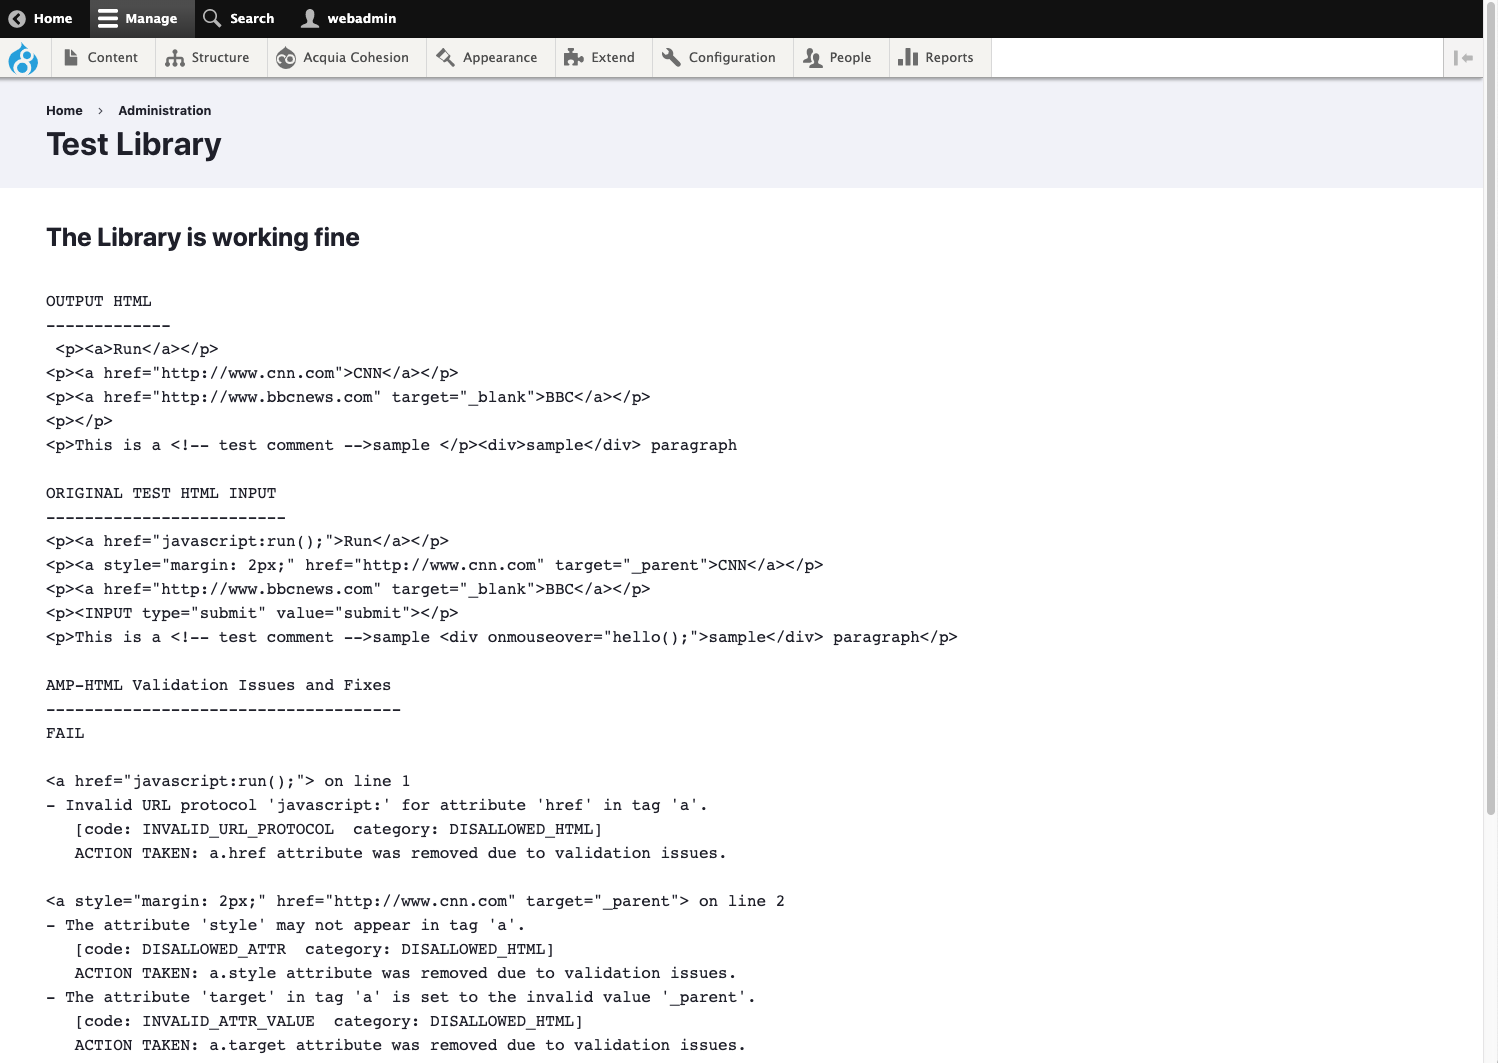Click the Search magnifier icon

tap(212, 19)
